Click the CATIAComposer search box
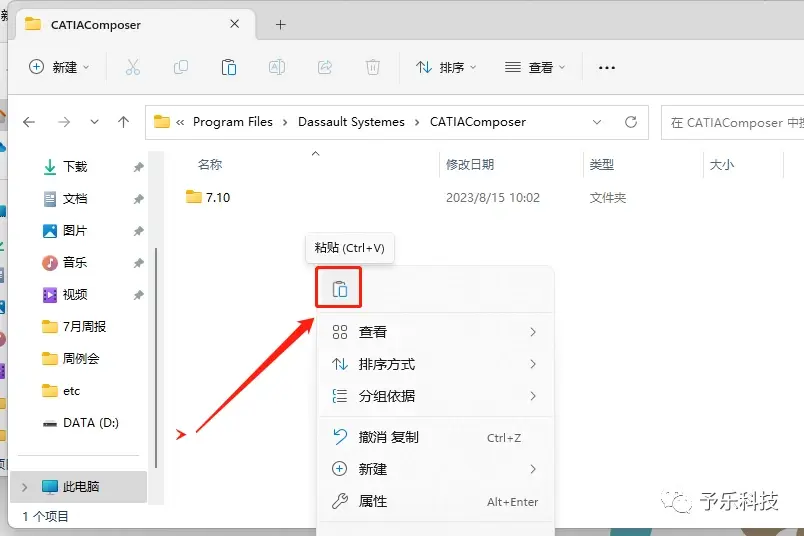The width and height of the screenshot is (804, 536). pyautogui.click(x=733, y=123)
